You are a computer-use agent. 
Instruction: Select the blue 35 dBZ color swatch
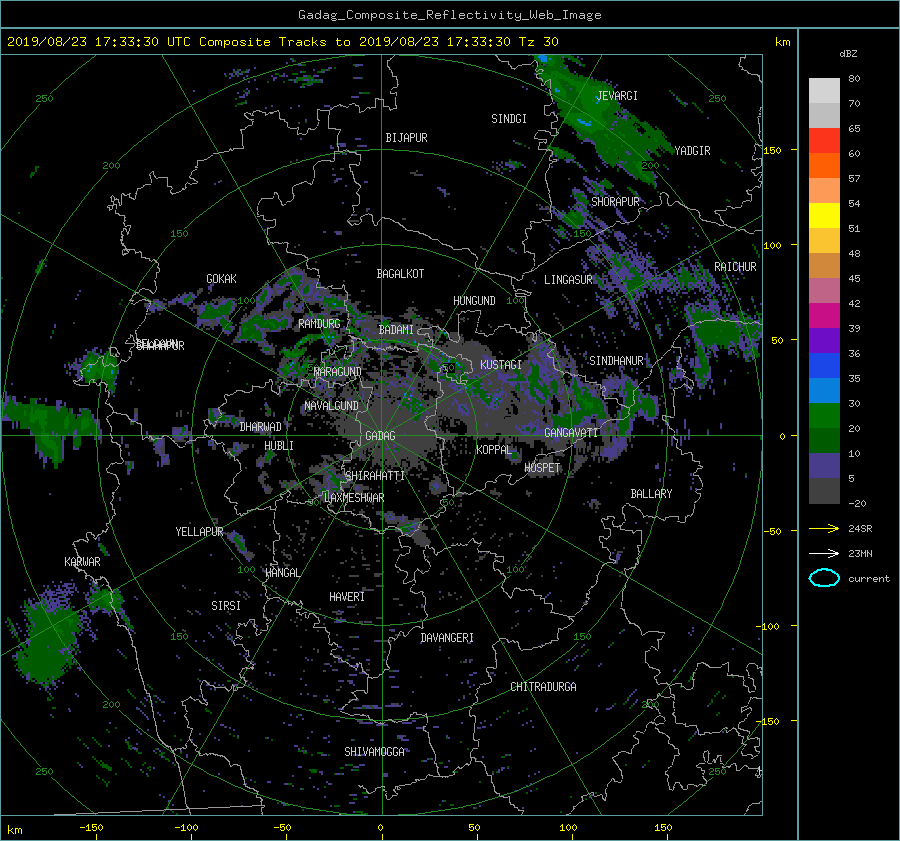coord(824,366)
